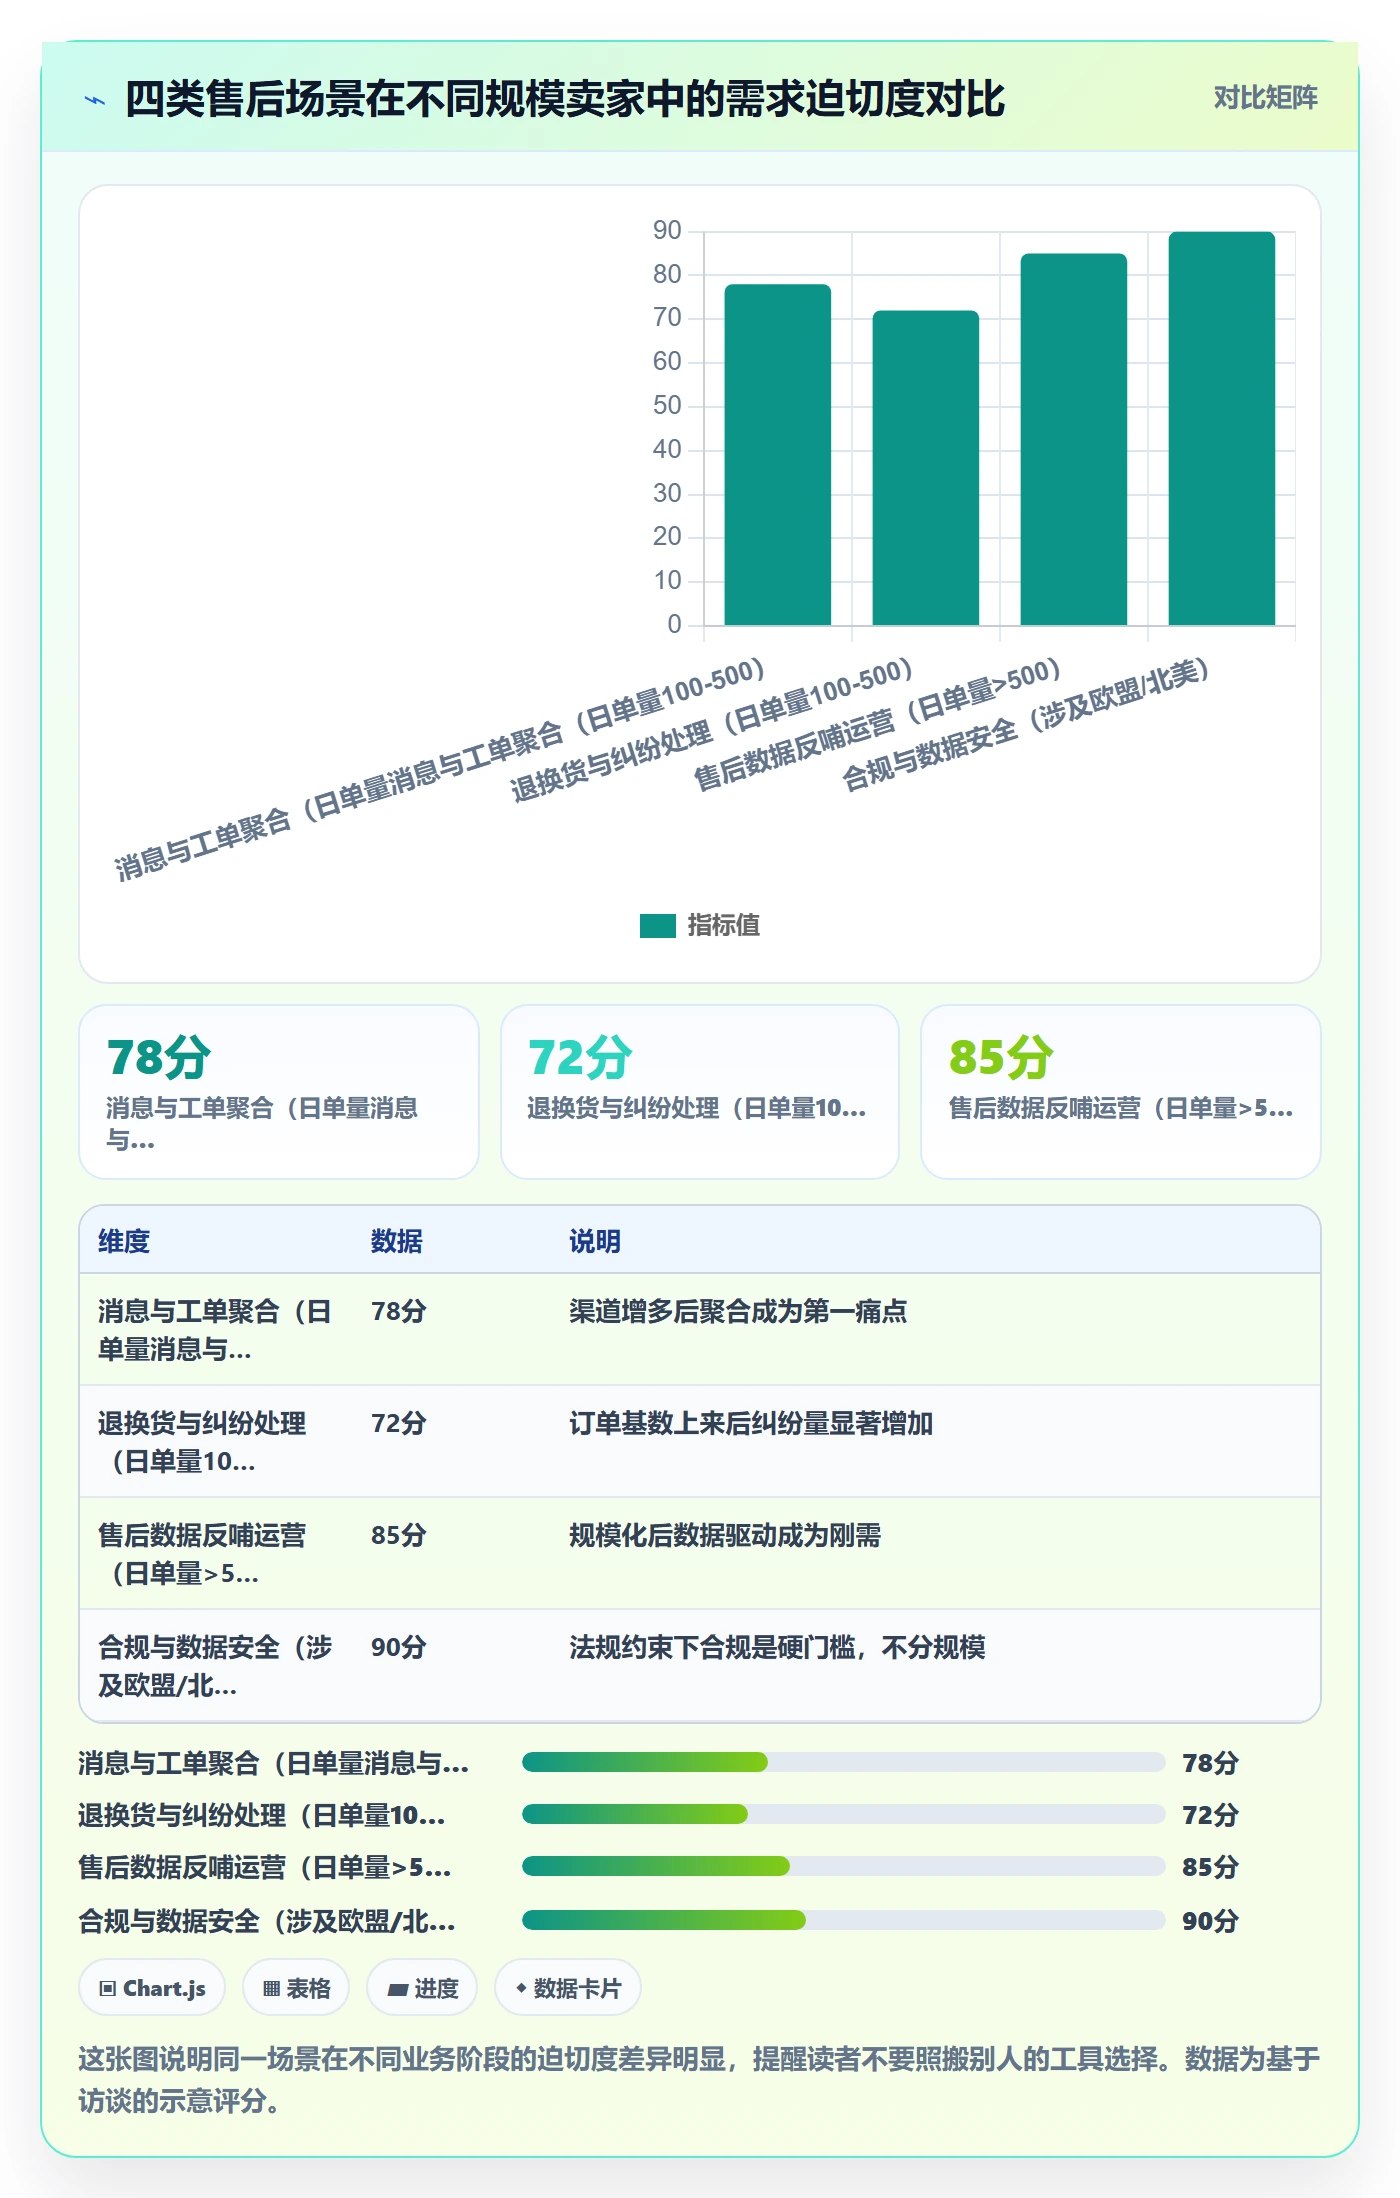Click the 85分 value in the table
The width and height of the screenshot is (1400, 2198).
point(399,1535)
